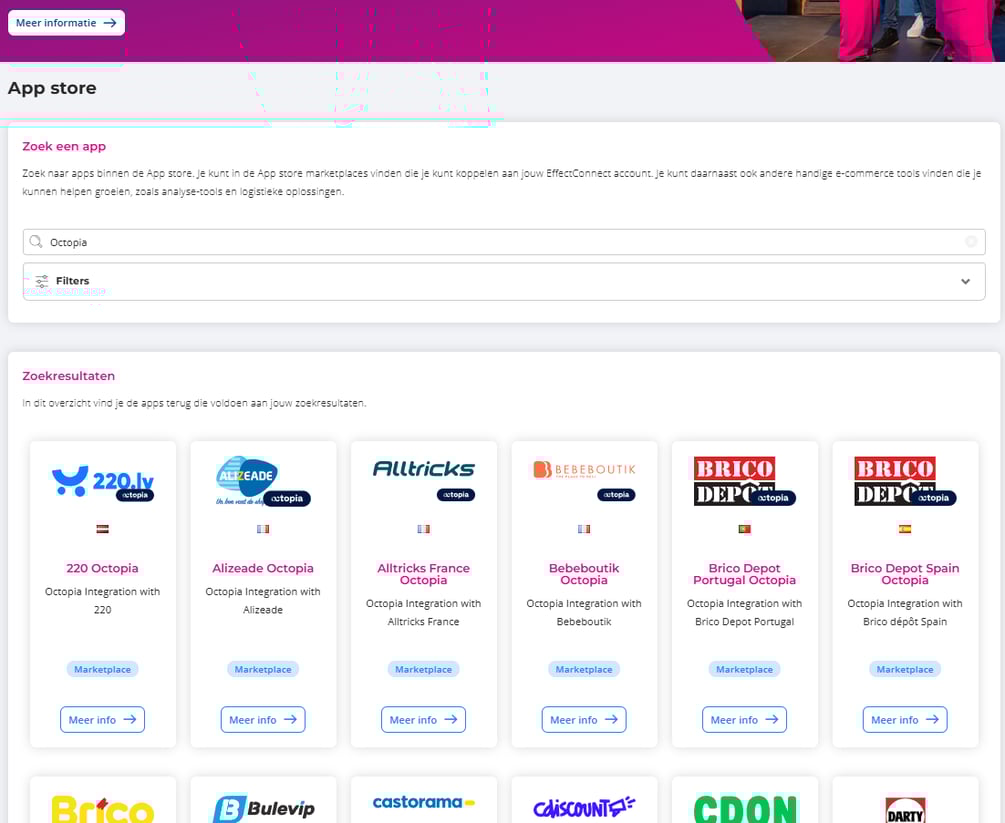Click Marketplace tag on Brico Depot Portugal
This screenshot has height=823, width=1005.
tap(744, 669)
